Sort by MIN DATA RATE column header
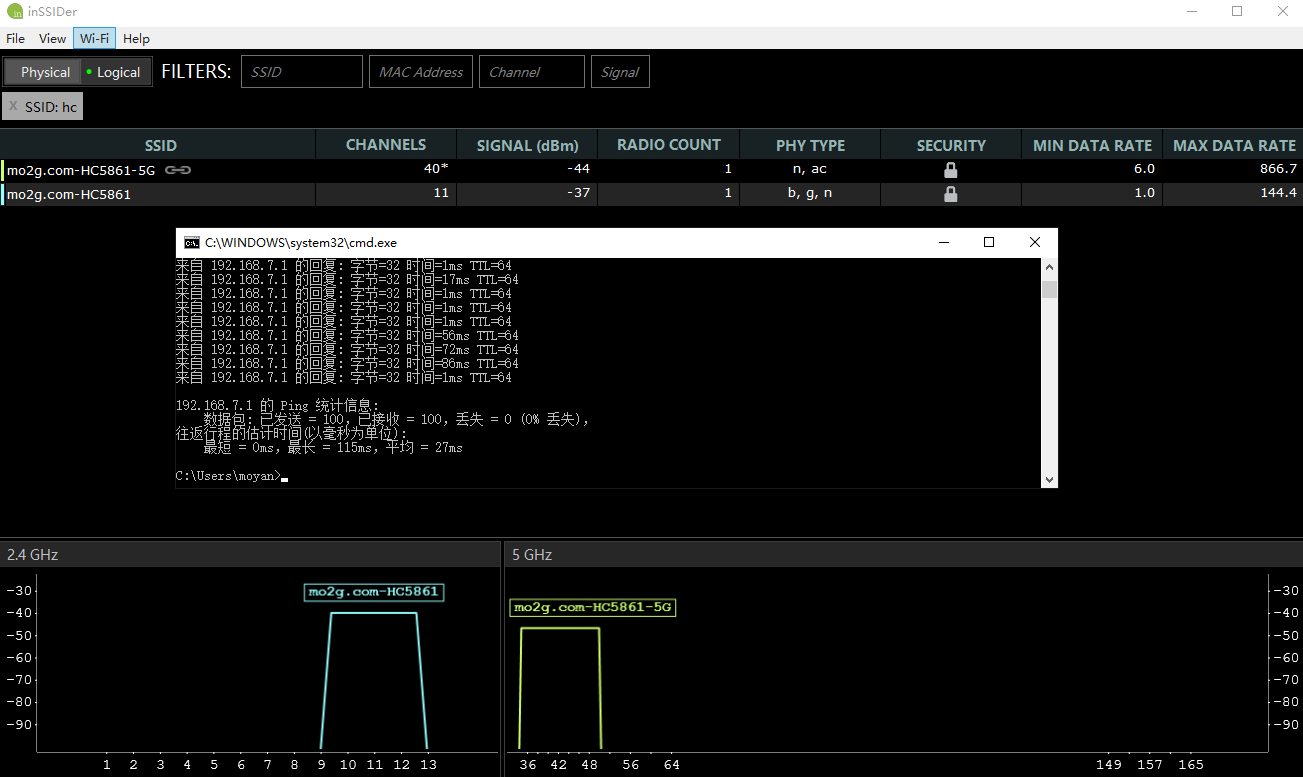Image resolution: width=1303 pixels, height=777 pixels. [1092, 145]
